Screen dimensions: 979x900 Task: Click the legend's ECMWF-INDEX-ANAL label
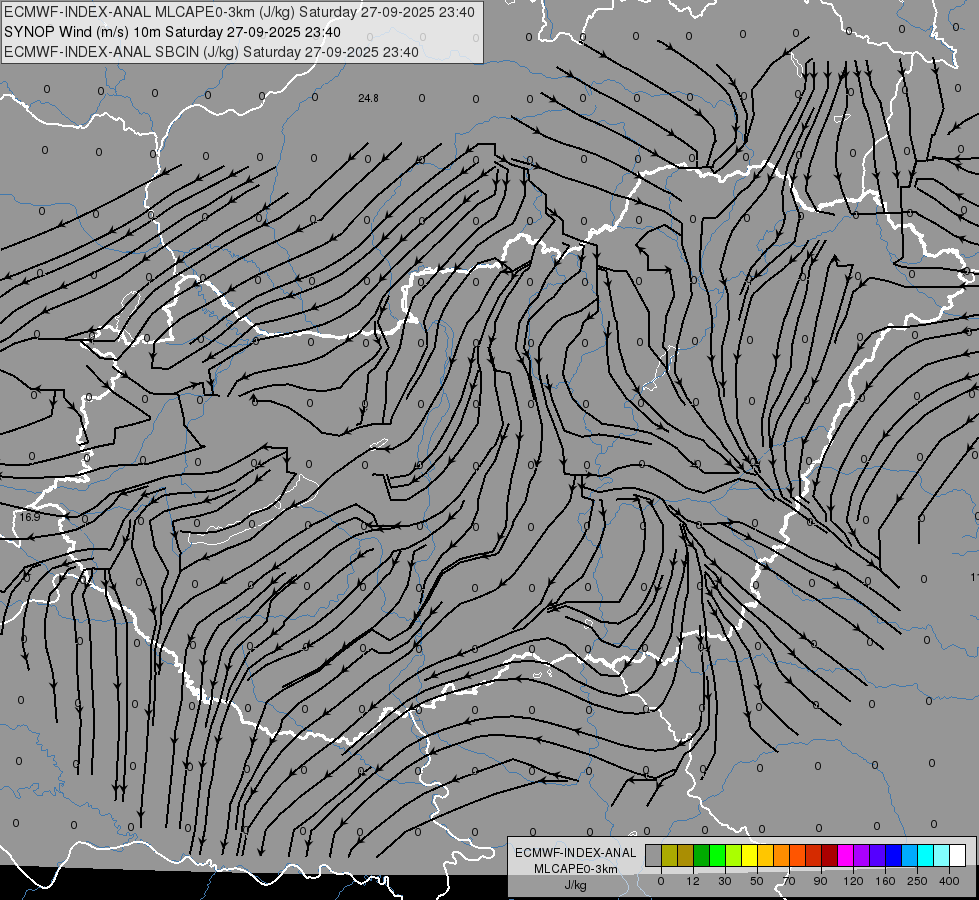[576, 853]
